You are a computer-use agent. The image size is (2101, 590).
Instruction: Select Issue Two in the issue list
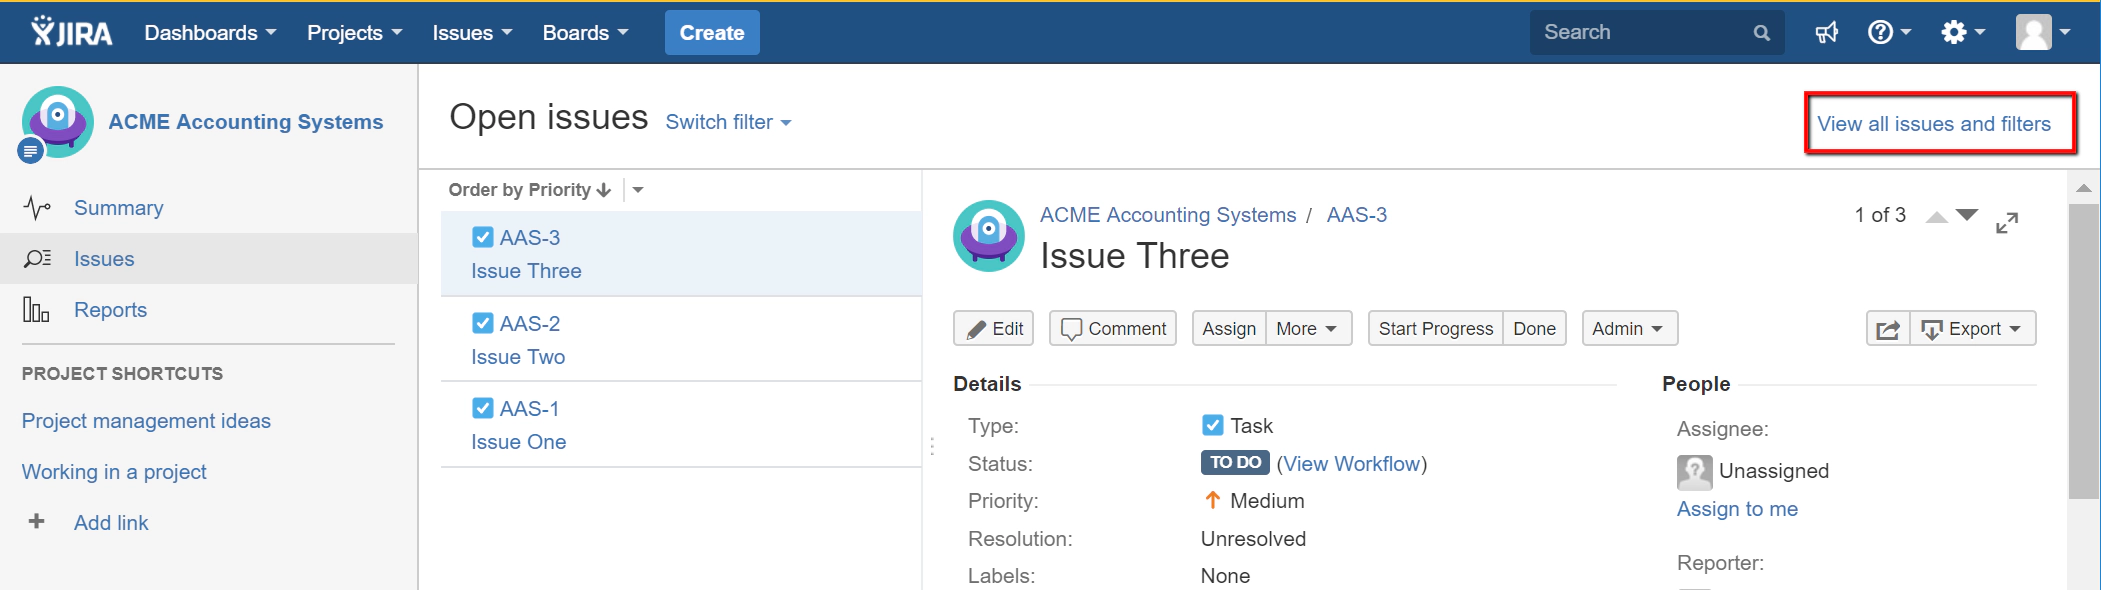pyautogui.click(x=681, y=340)
